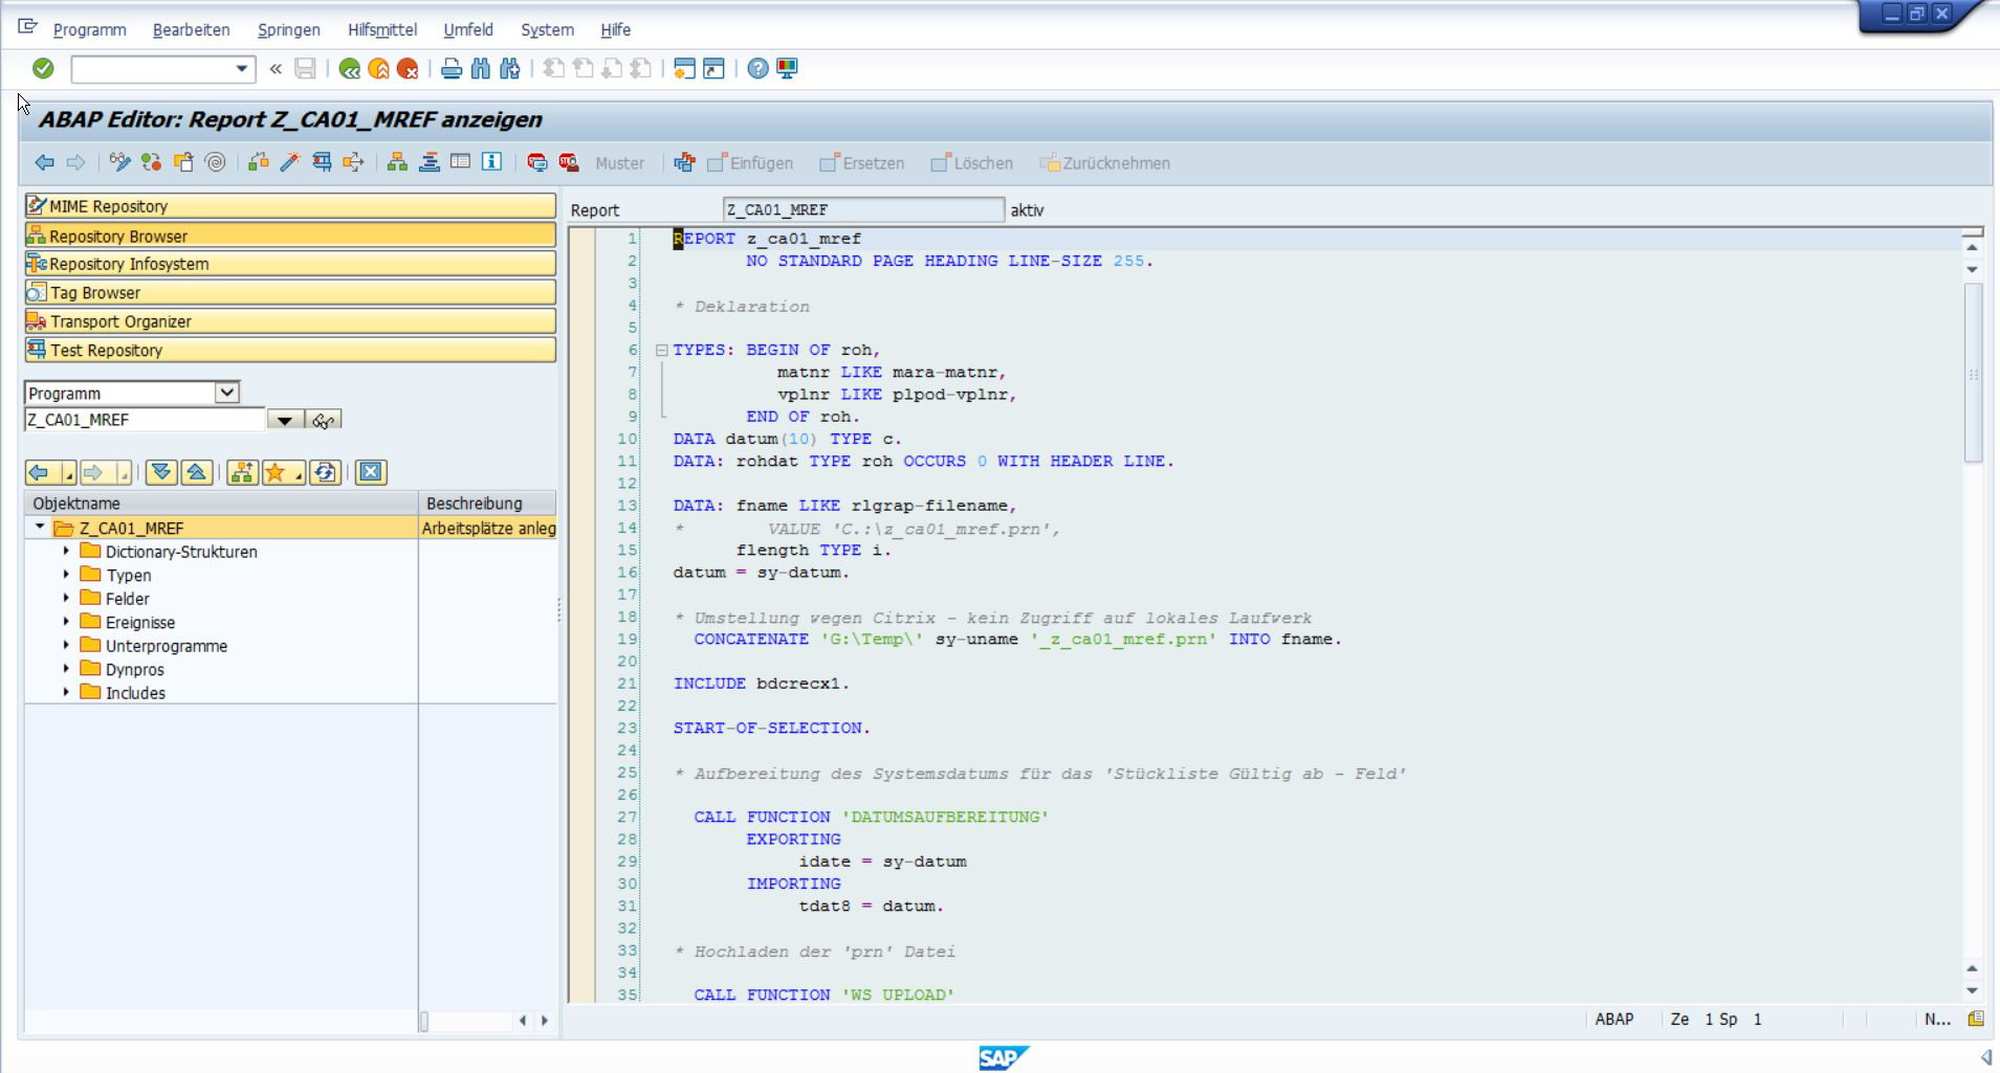2000x1073 pixels.
Task: Click the green Enter checkmark icon
Action: point(43,68)
